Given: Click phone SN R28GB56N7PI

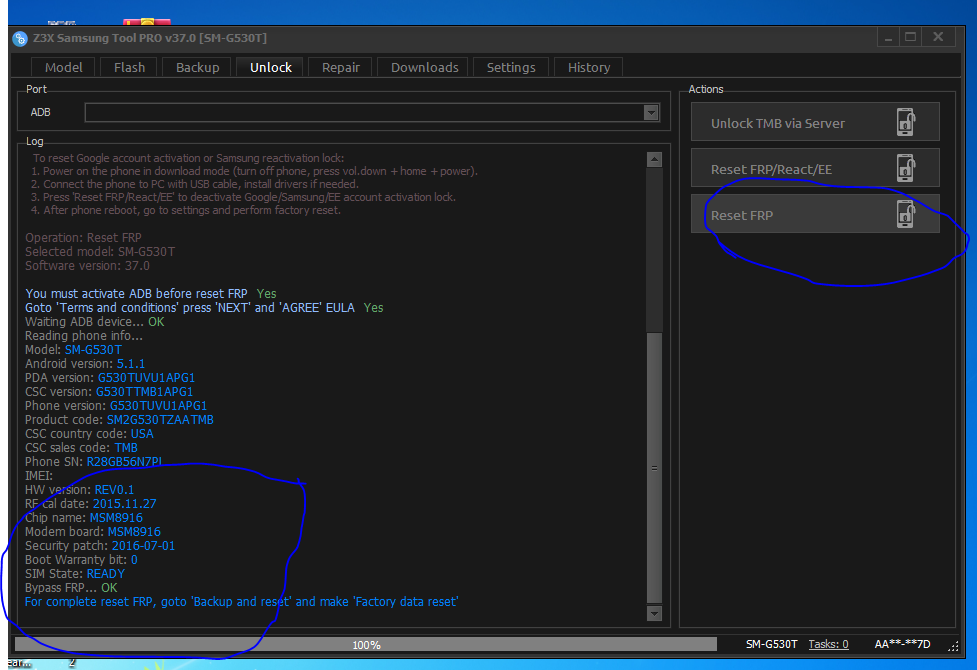Looking at the screenshot, I should click(x=124, y=462).
